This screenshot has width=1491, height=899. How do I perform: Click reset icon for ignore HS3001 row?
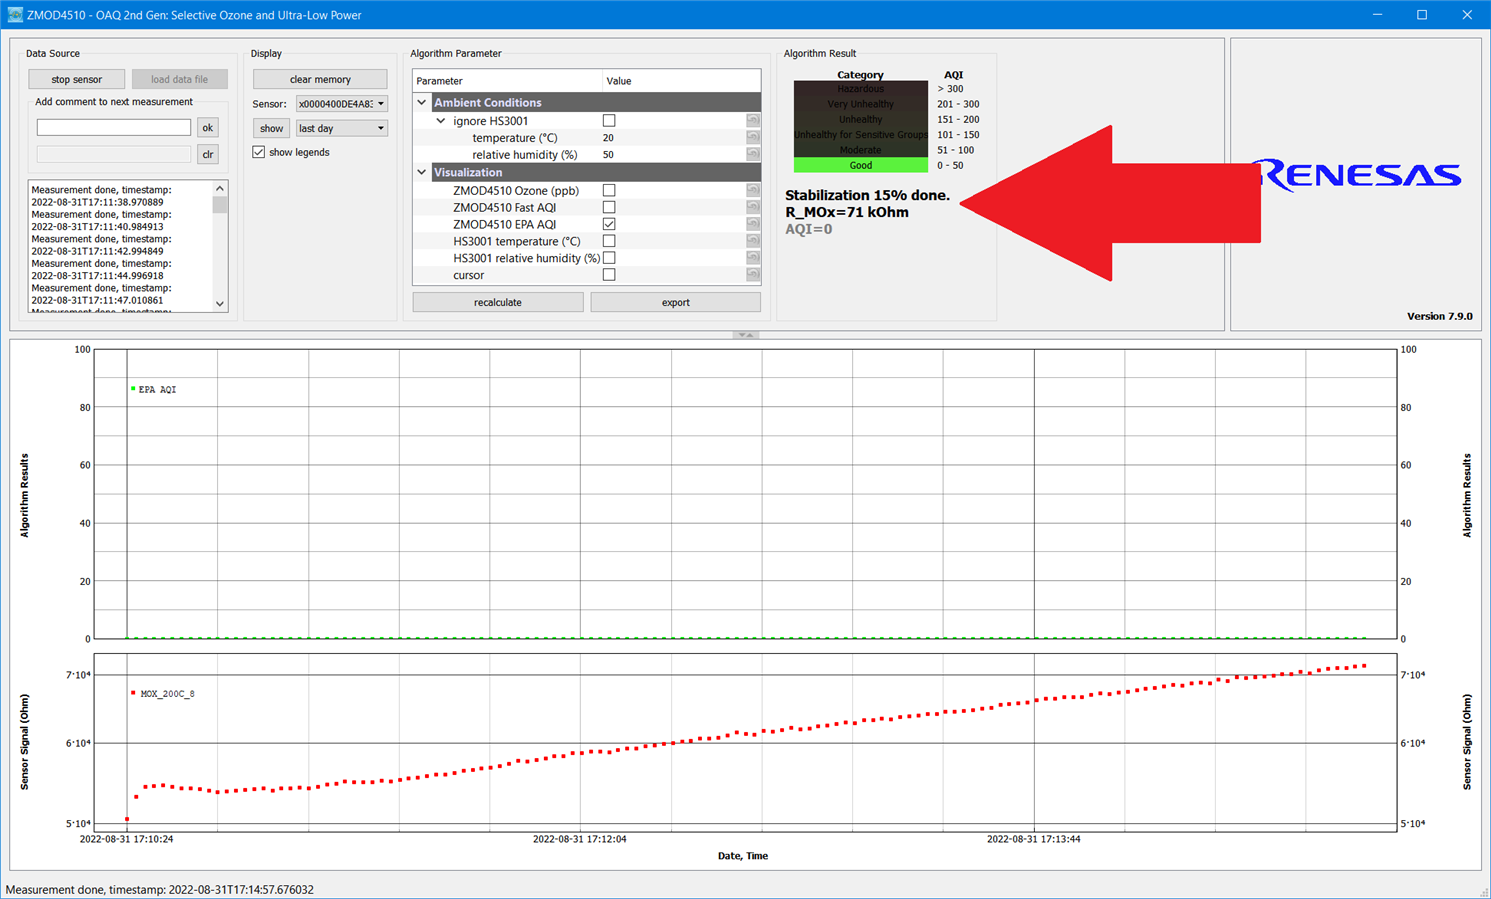(752, 121)
